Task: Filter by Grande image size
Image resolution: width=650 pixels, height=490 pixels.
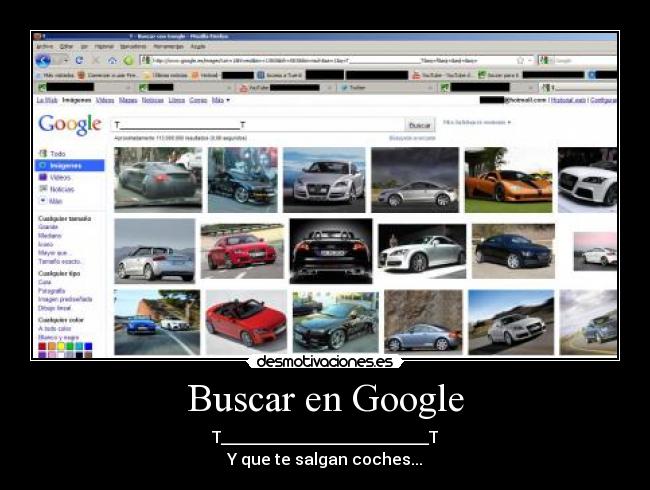Action: pyautogui.click(x=48, y=227)
